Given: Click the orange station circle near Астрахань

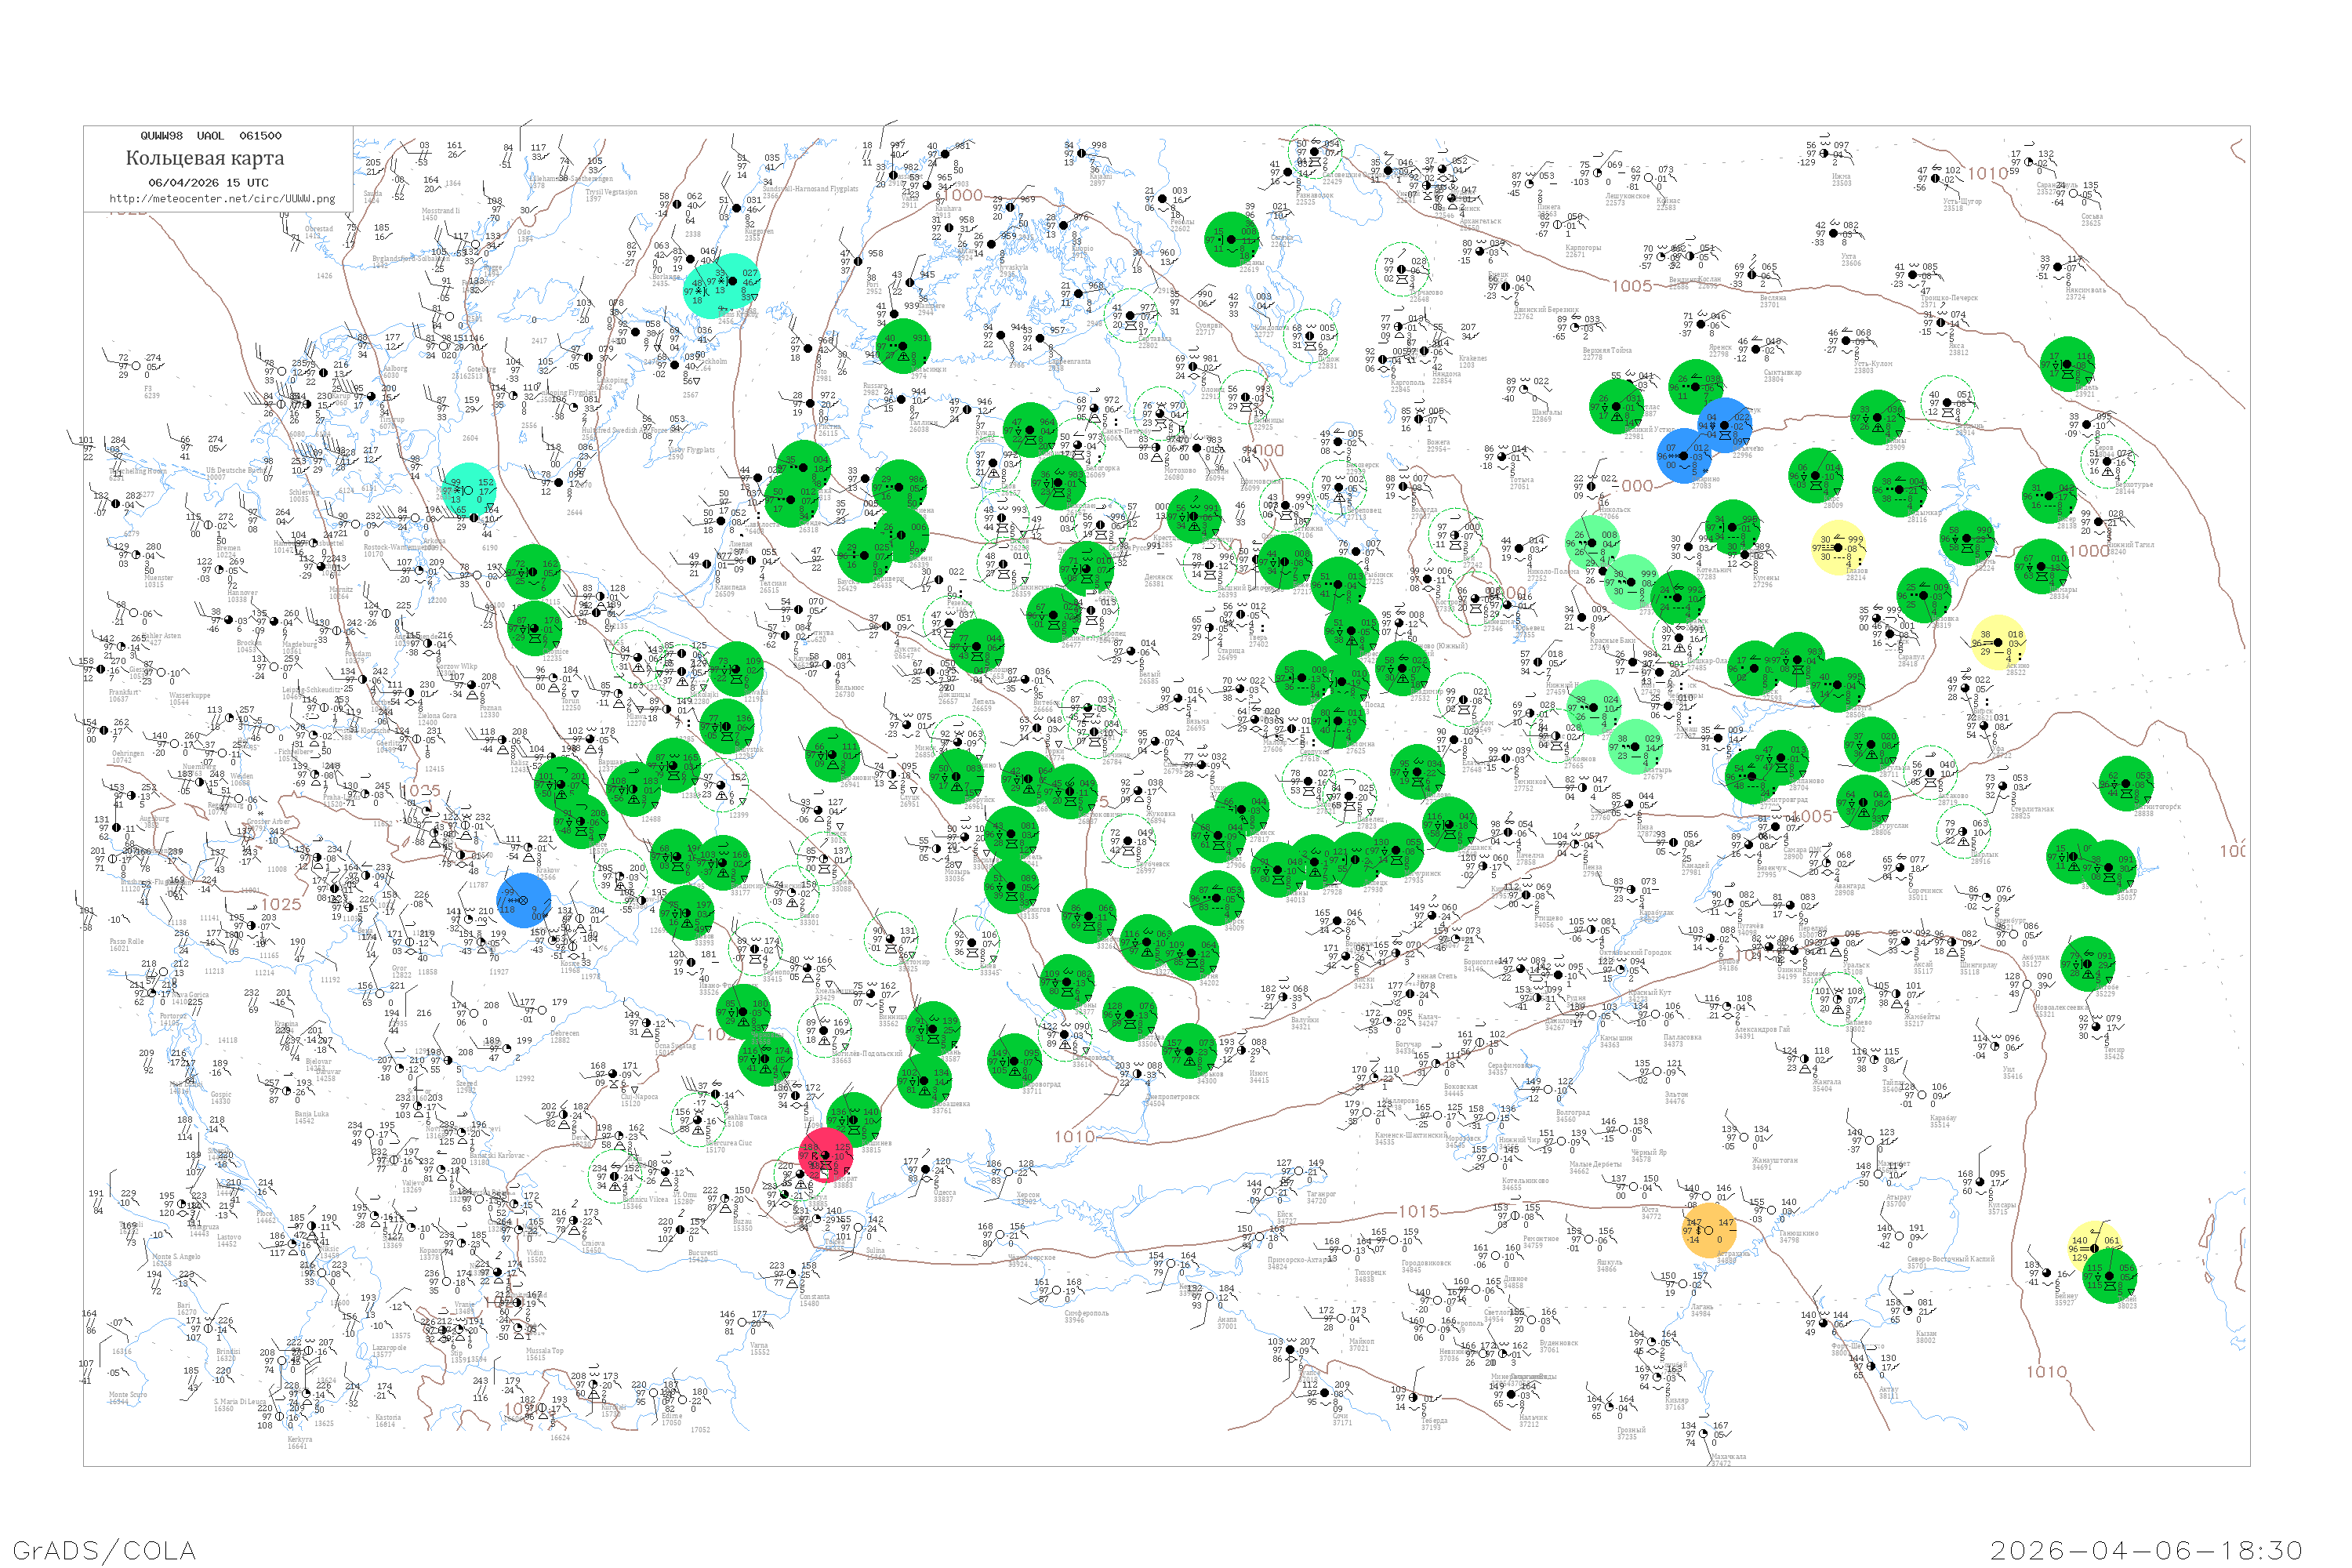Looking at the screenshot, I should tap(1709, 1229).
